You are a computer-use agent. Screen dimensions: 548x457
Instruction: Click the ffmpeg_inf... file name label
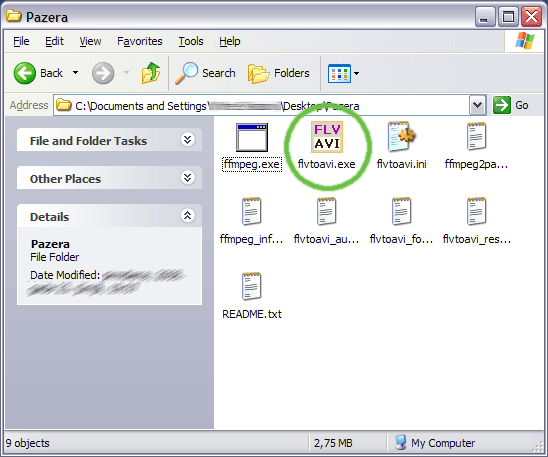pyautogui.click(x=251, y=239)
